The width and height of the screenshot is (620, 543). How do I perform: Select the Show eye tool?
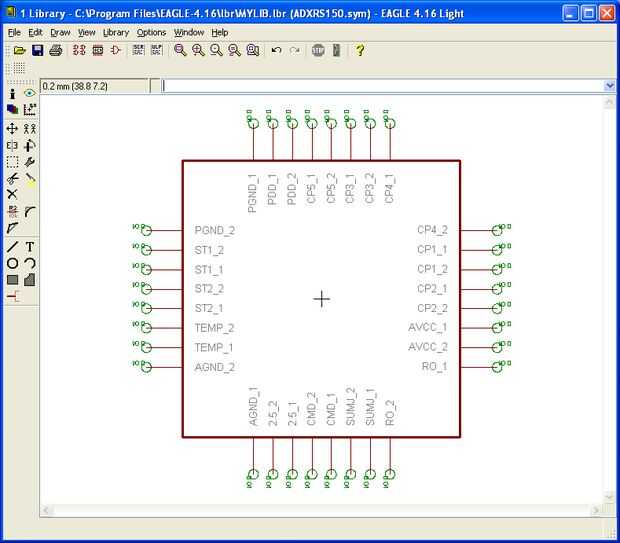pyautogui.click(x=29, y=93)
